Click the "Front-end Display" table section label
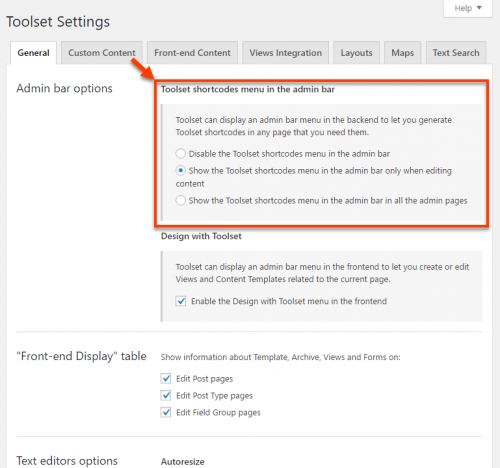500x468 pixels. [x=82, y=356]
